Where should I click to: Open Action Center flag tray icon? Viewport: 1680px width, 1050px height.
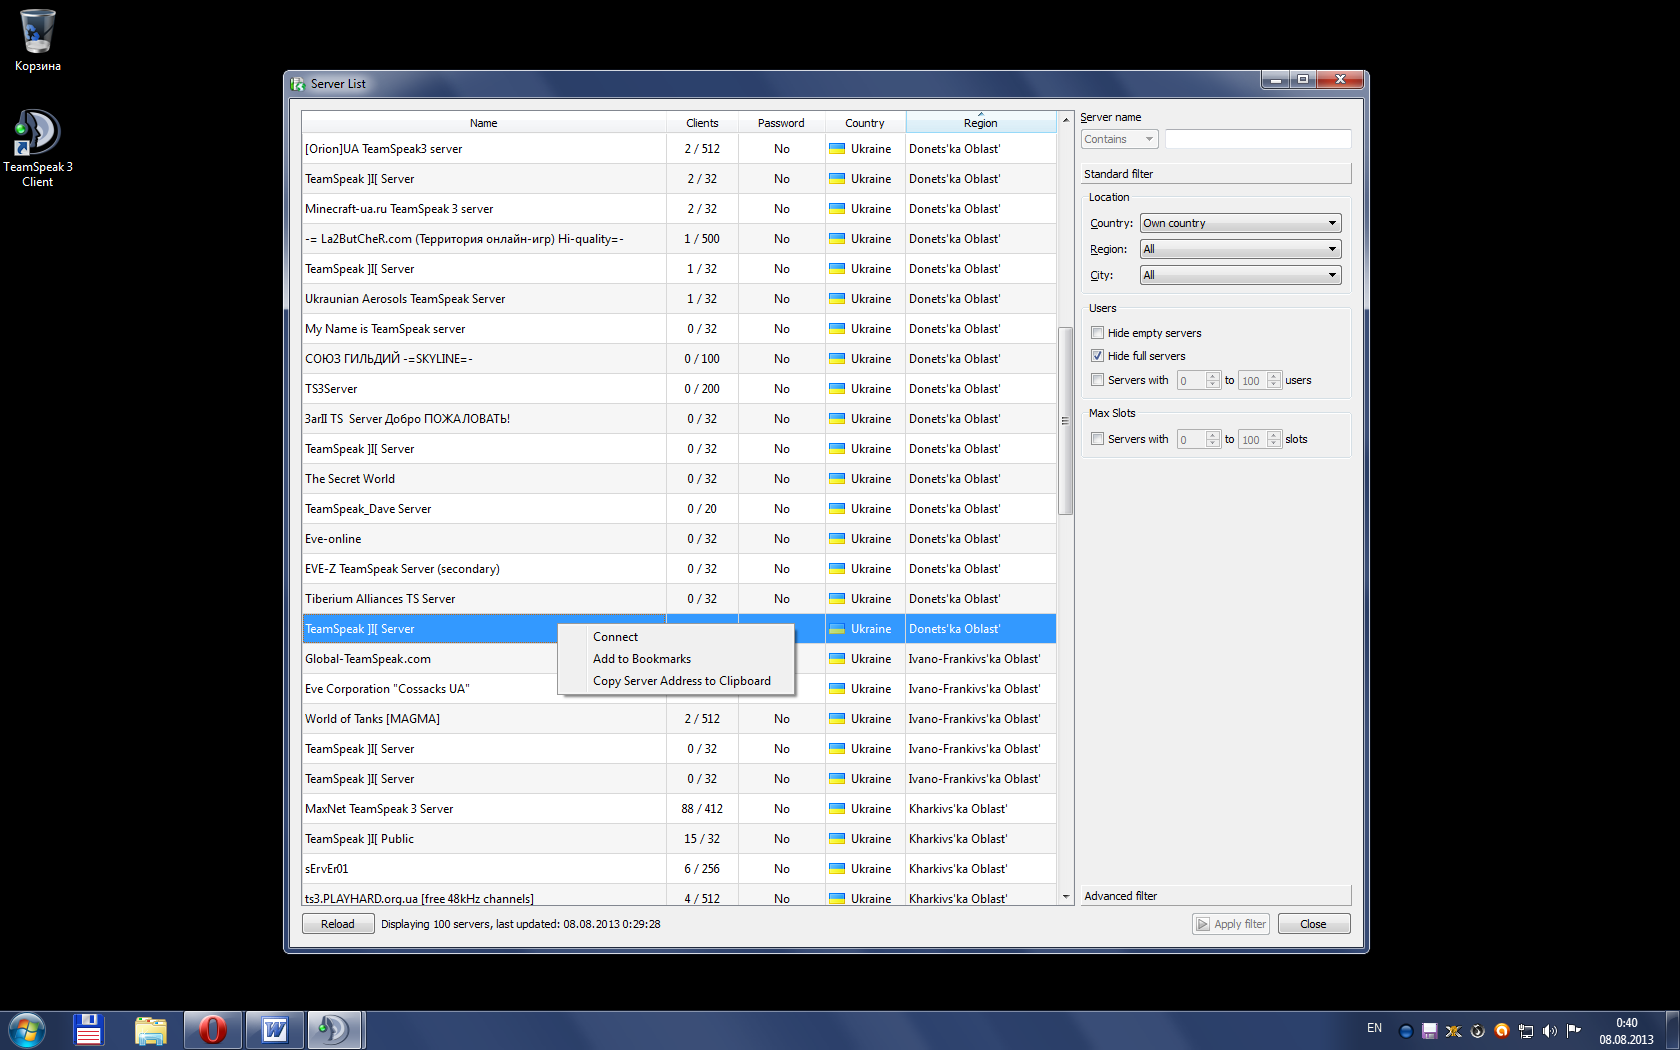point(1574,1031)
